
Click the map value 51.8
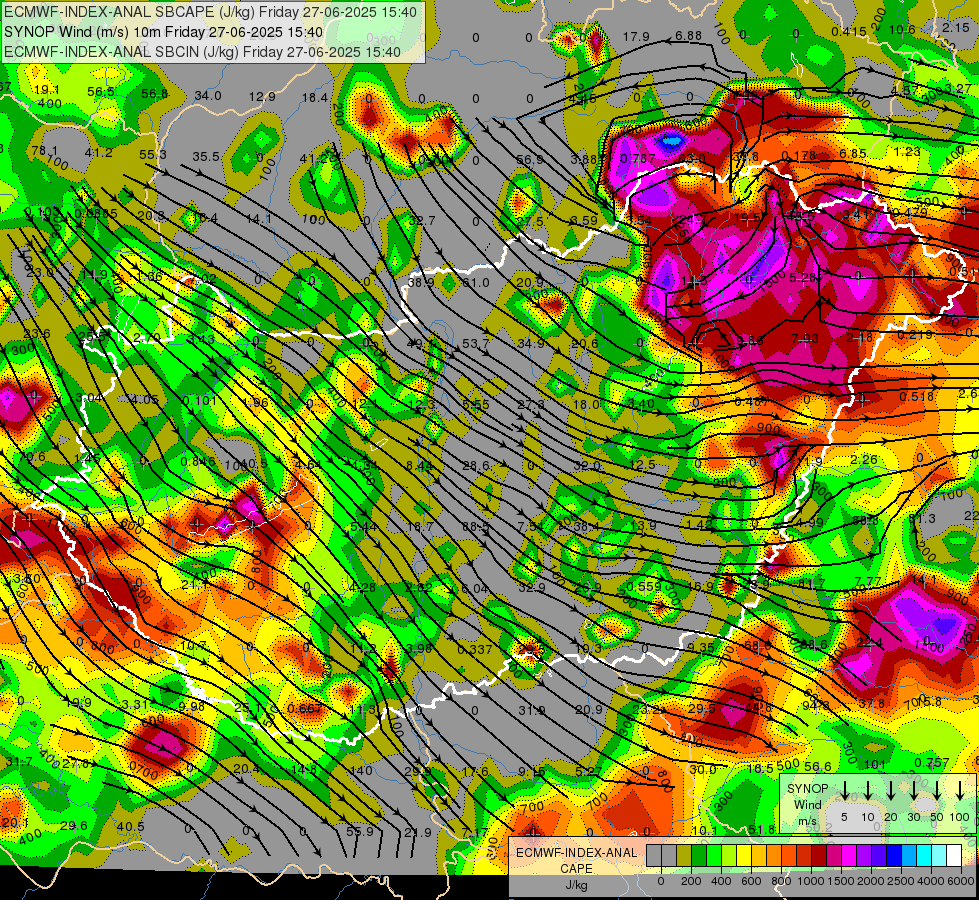point(762,829)
